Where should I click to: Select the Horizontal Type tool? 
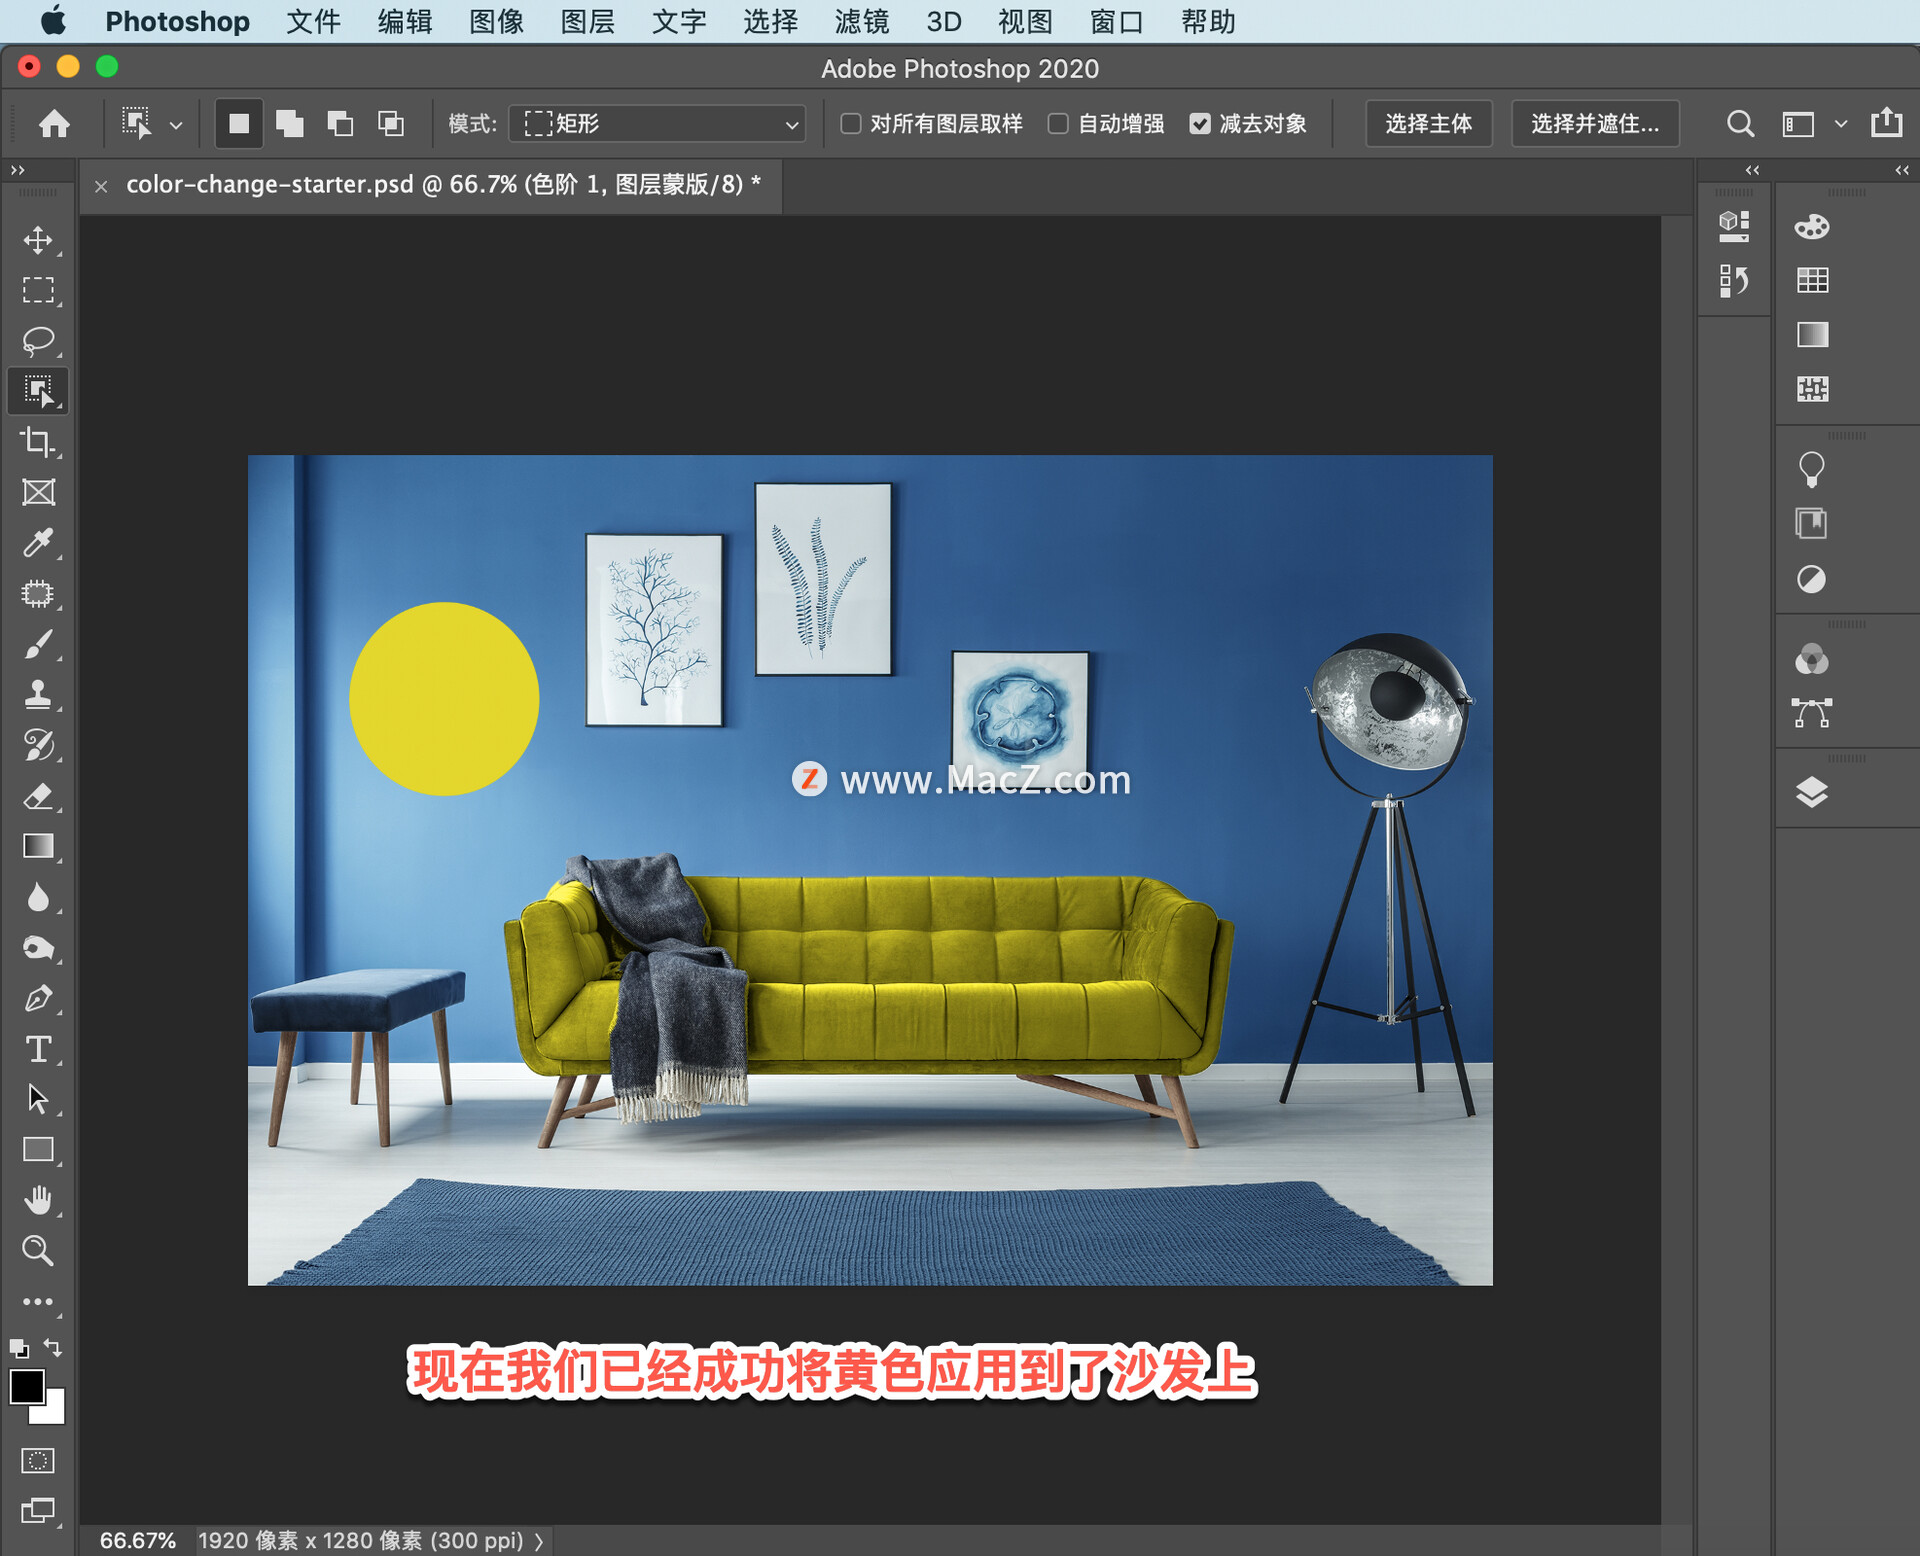(38, 1049)
